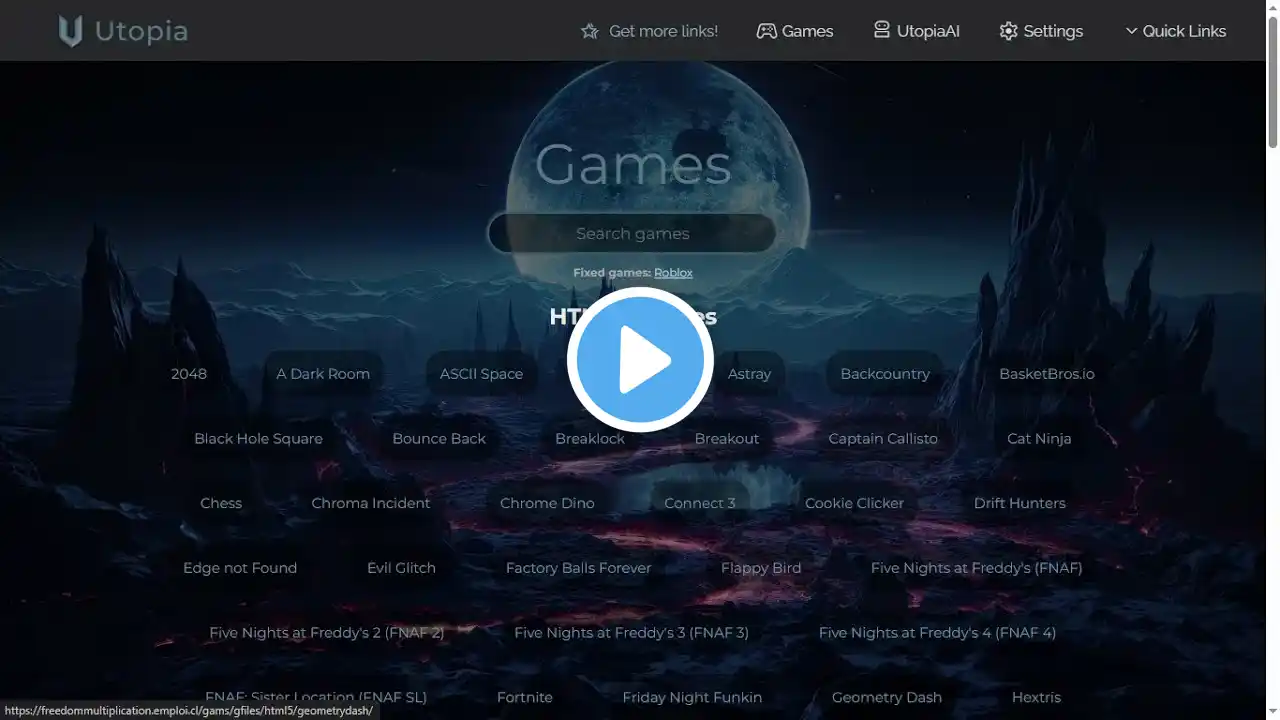Launch BasketBros.io game
This screenshot has width=1280, height=720.
(1047, 374)
